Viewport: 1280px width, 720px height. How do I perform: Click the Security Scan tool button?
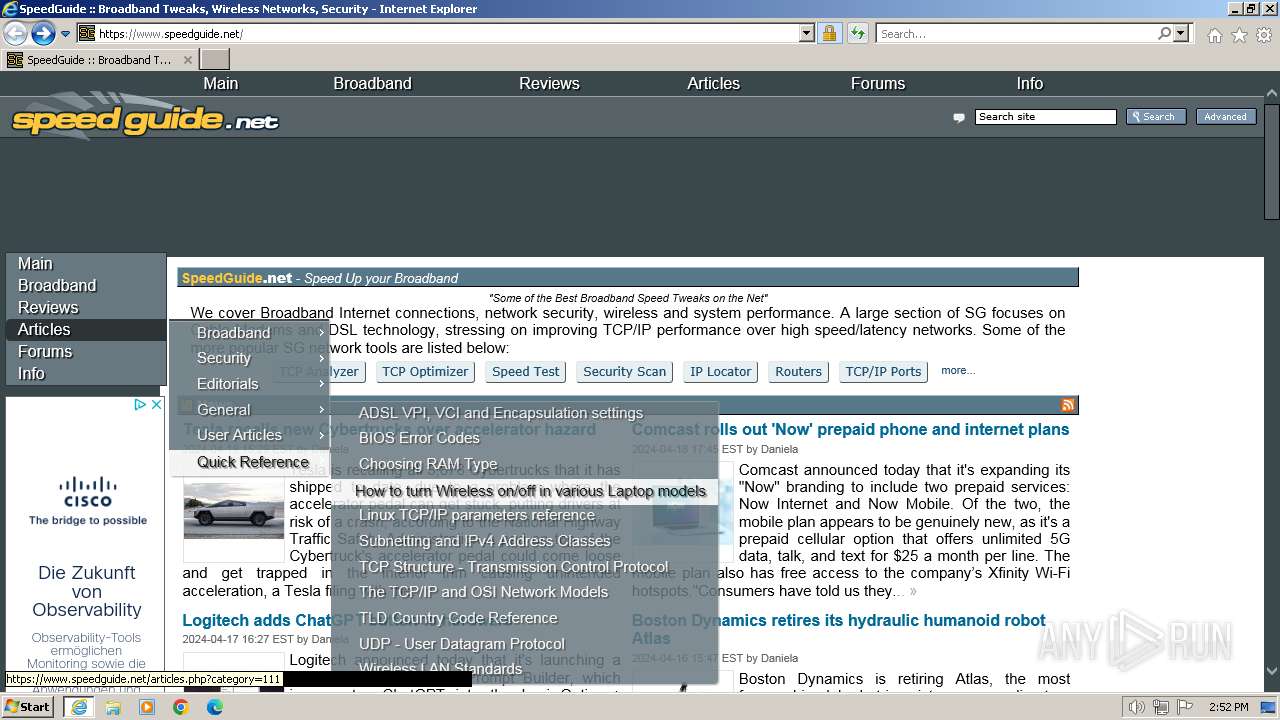tap(624, 371)
